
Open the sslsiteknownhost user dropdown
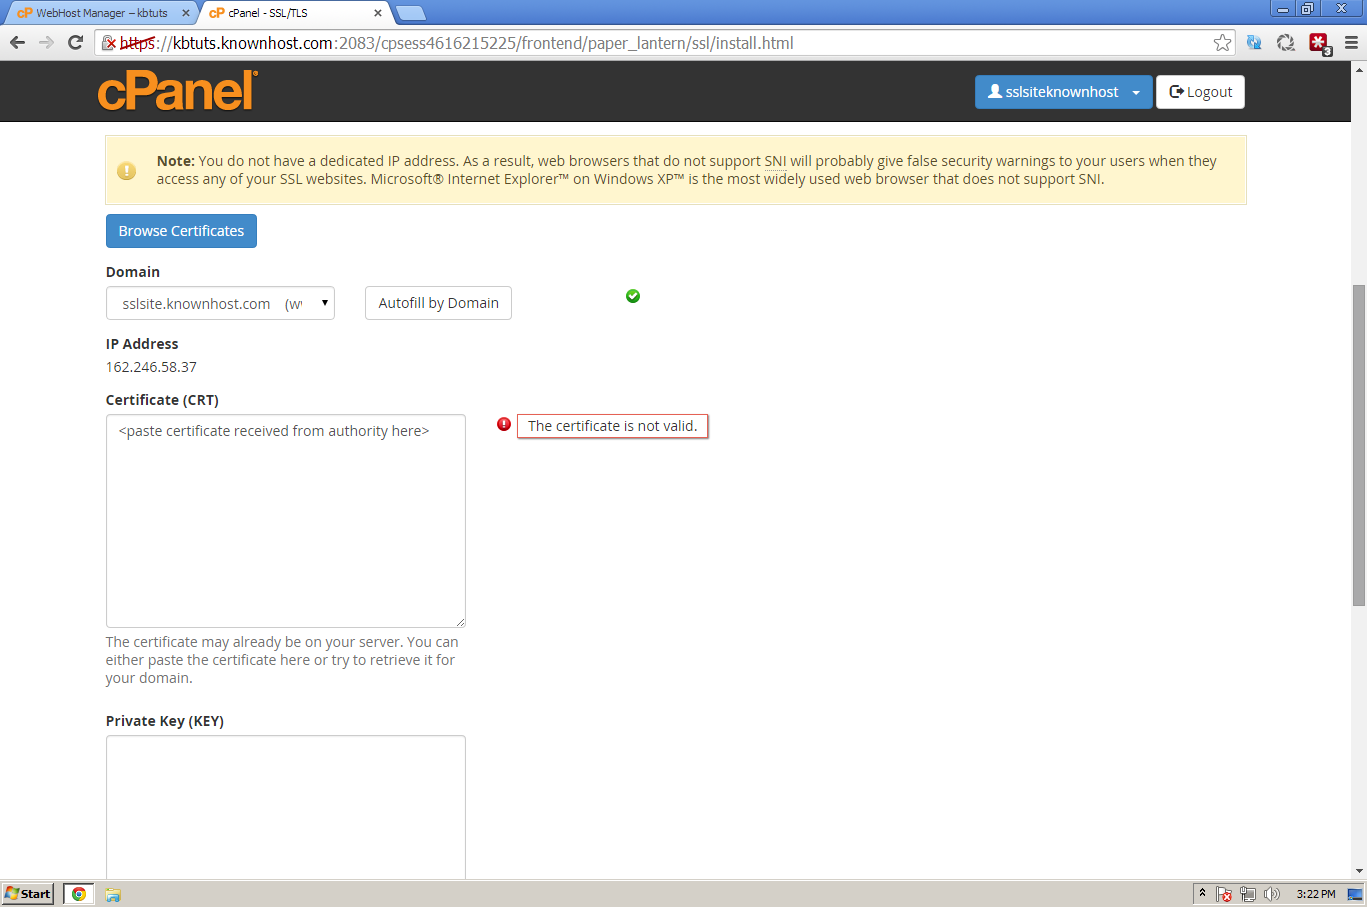click(1063, 92)
